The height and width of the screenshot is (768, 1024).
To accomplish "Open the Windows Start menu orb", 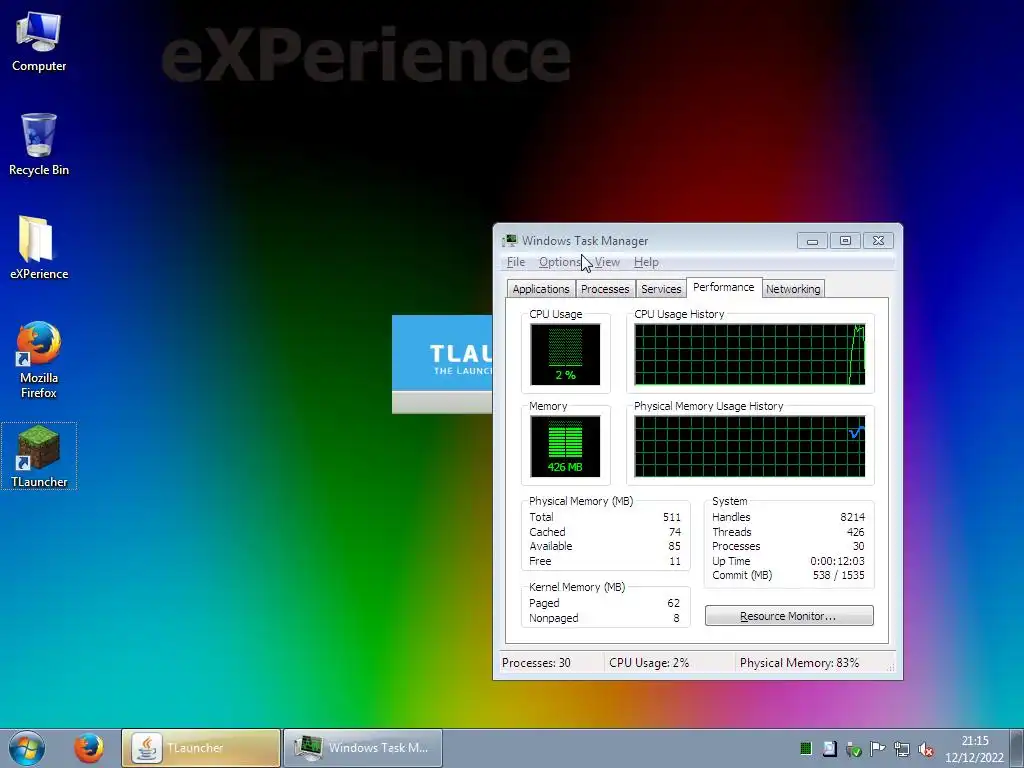I will (27, 748).
